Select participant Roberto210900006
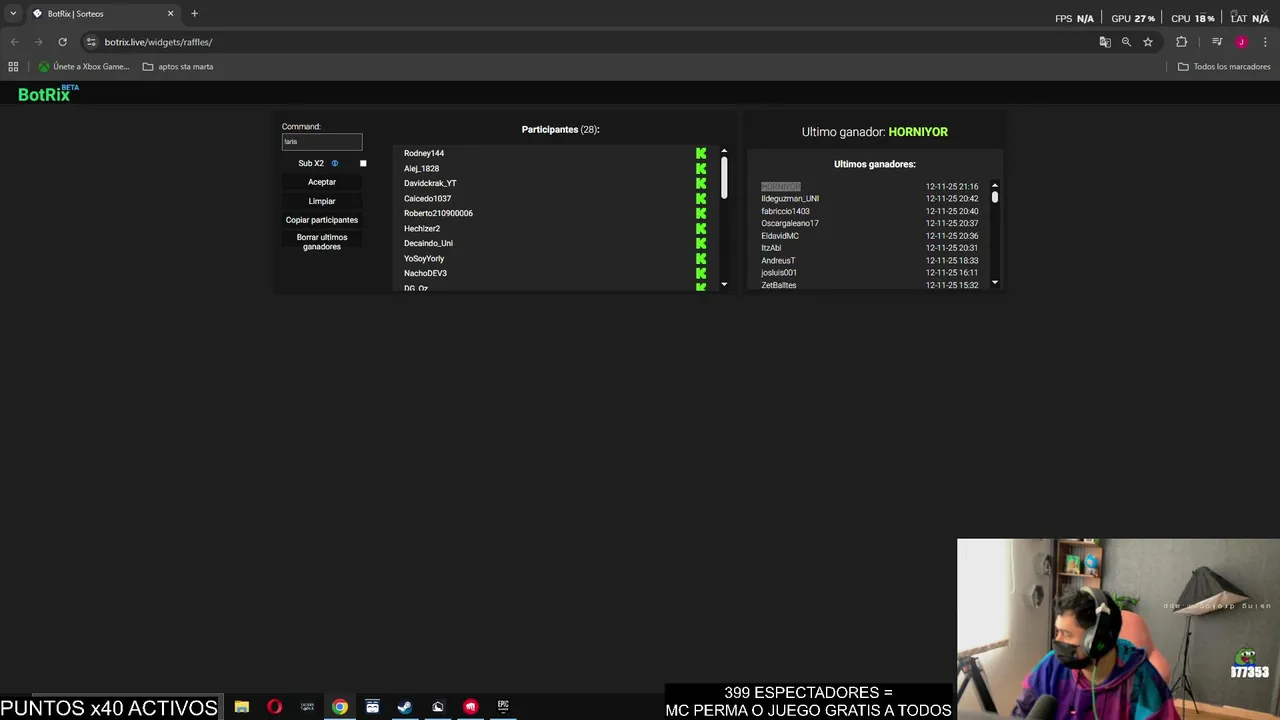 (438, 213)
